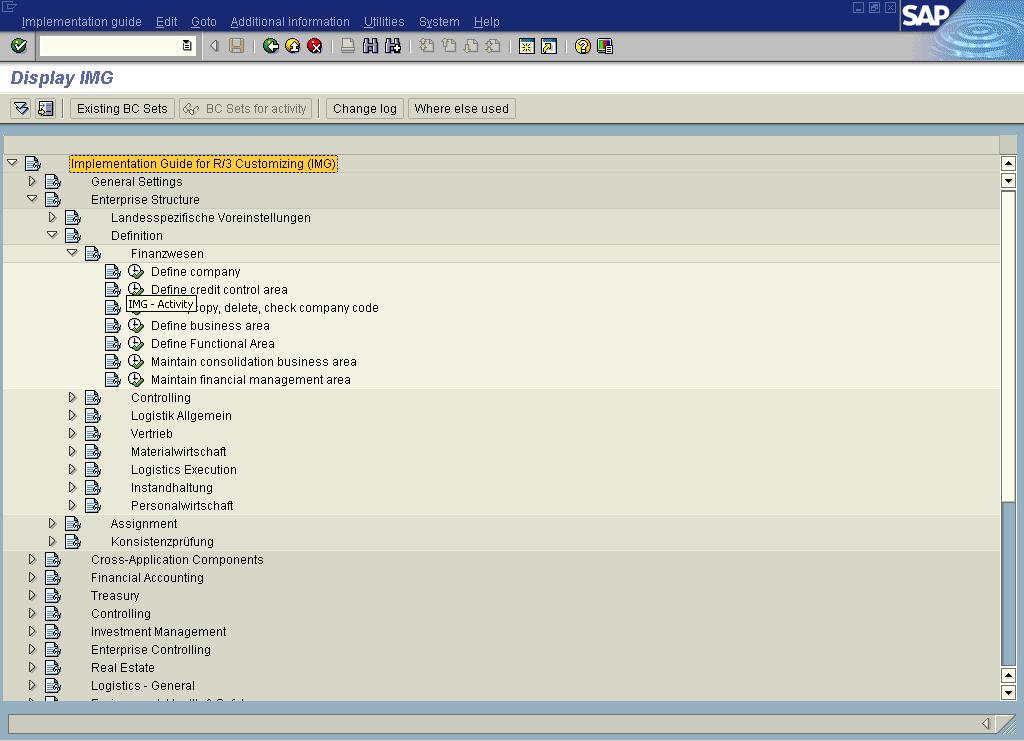1024x741 pixels.
Task: Click the Change log button
Action: pos(364,109)
